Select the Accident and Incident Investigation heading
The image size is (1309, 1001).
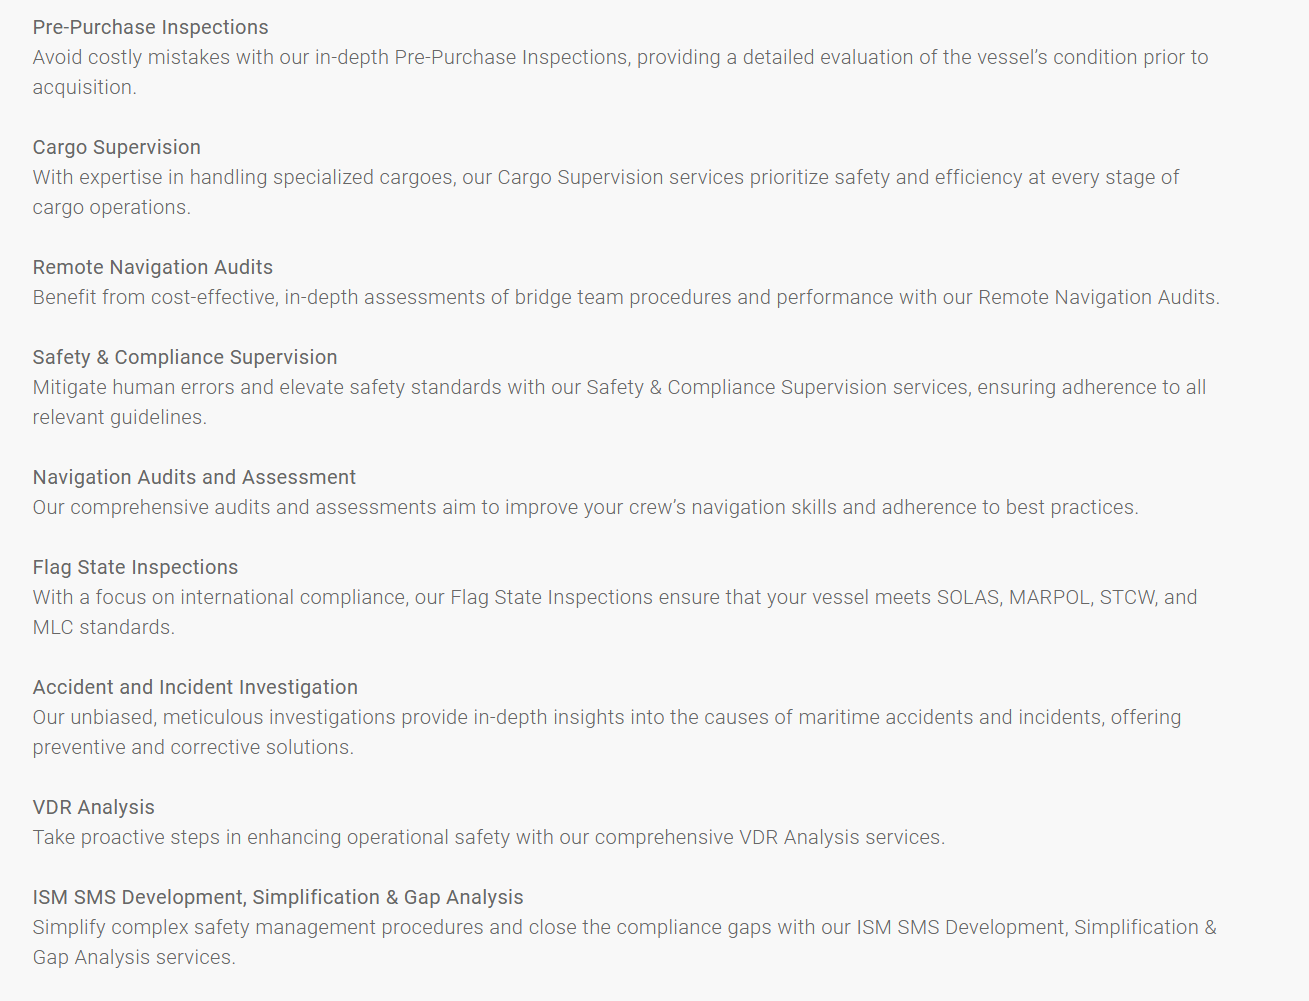[195, 687]
